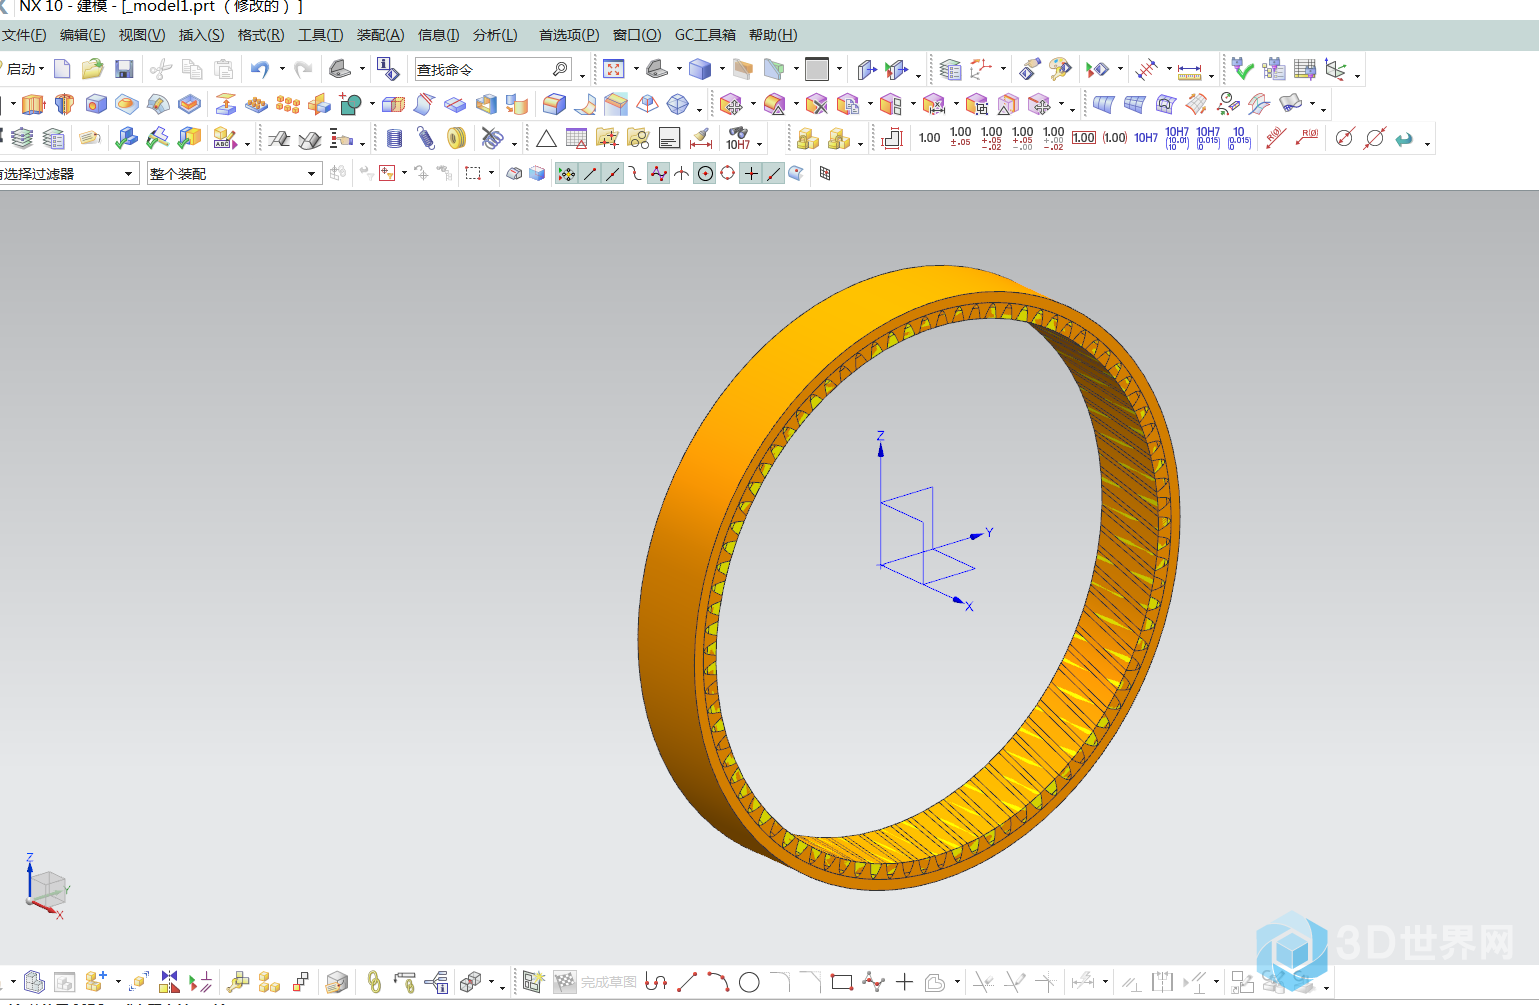Toggle Control Point snap option
The image size is (1539, 1005).
tap(635, 173)
